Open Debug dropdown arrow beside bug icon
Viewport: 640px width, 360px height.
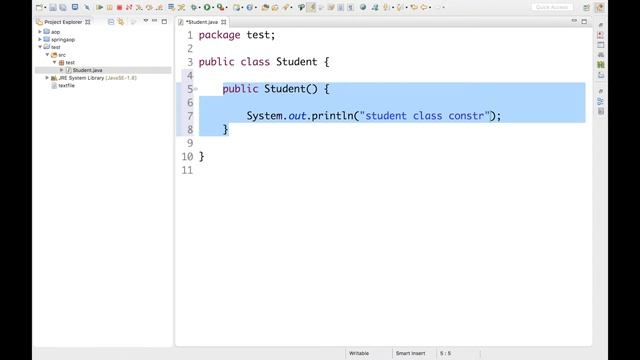[x=200, y=7]
